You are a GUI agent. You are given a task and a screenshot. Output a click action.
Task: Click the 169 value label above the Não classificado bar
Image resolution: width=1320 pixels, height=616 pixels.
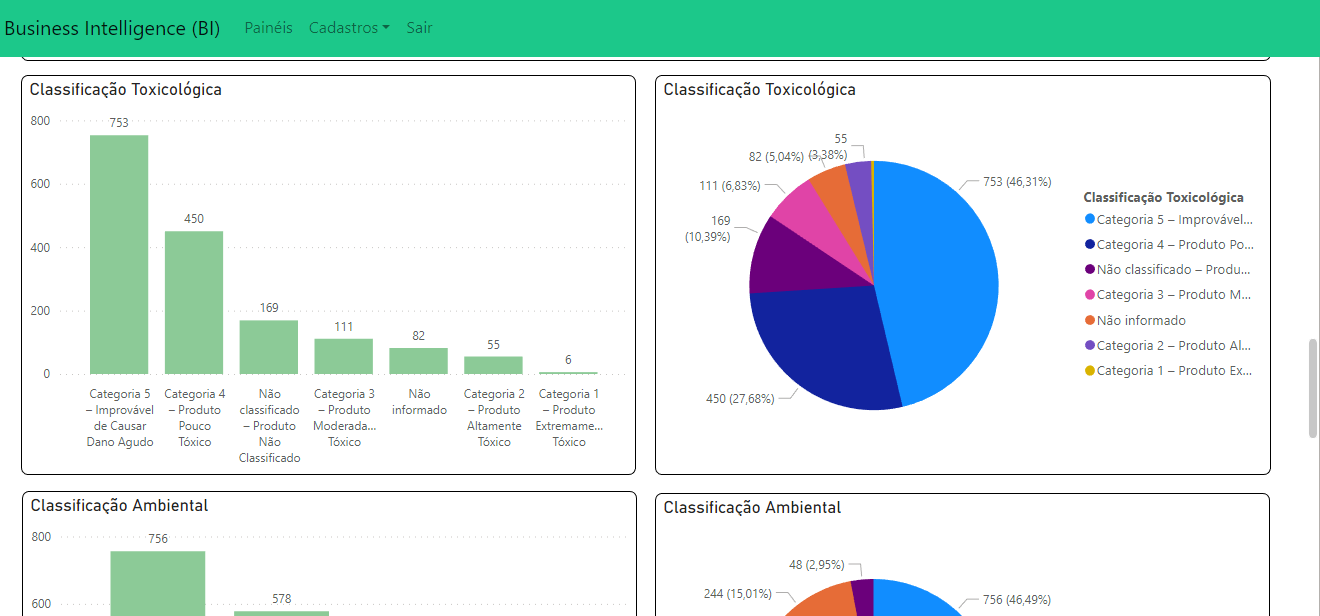tap(269, 308)
